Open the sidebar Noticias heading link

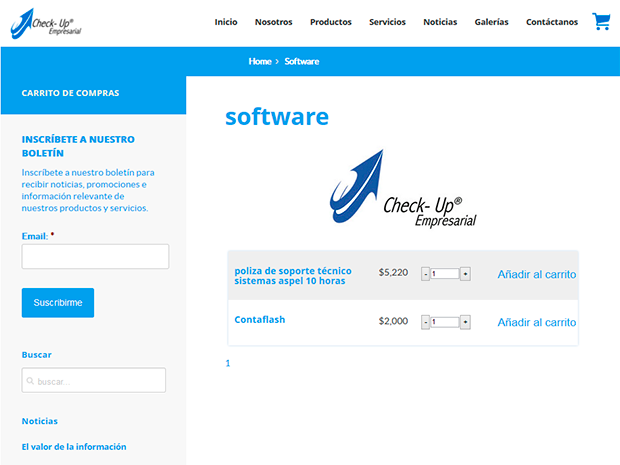click(x=40, y=421)
